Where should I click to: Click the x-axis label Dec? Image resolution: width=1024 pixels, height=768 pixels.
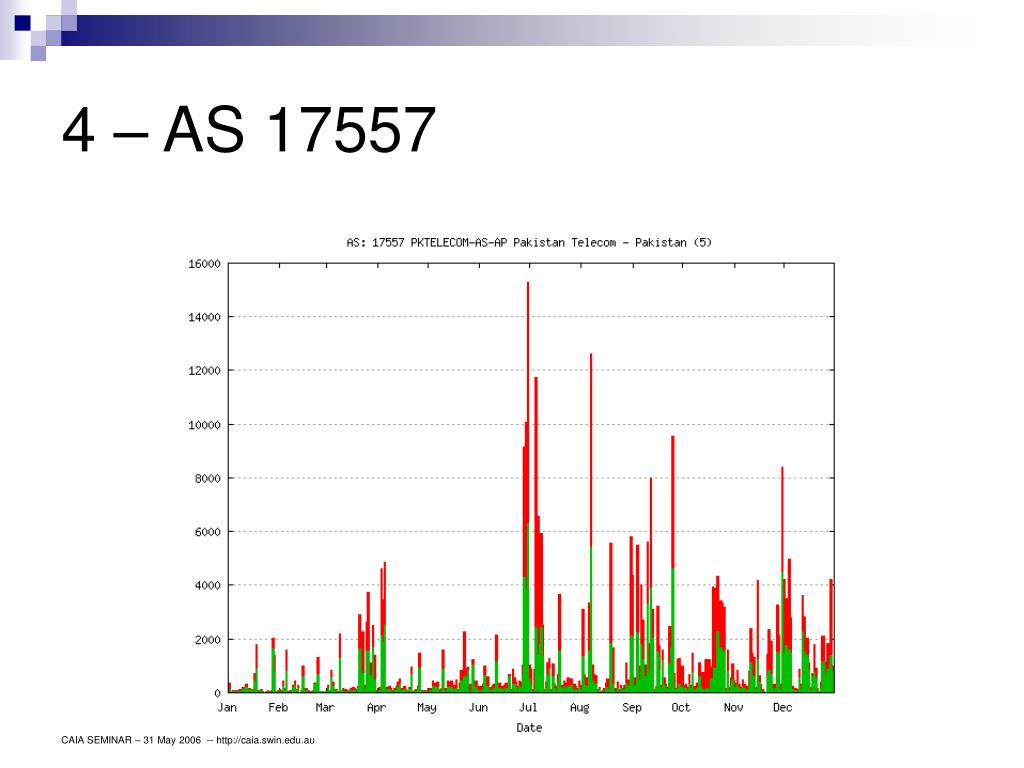pyautogui.click(x=782, y=707)
